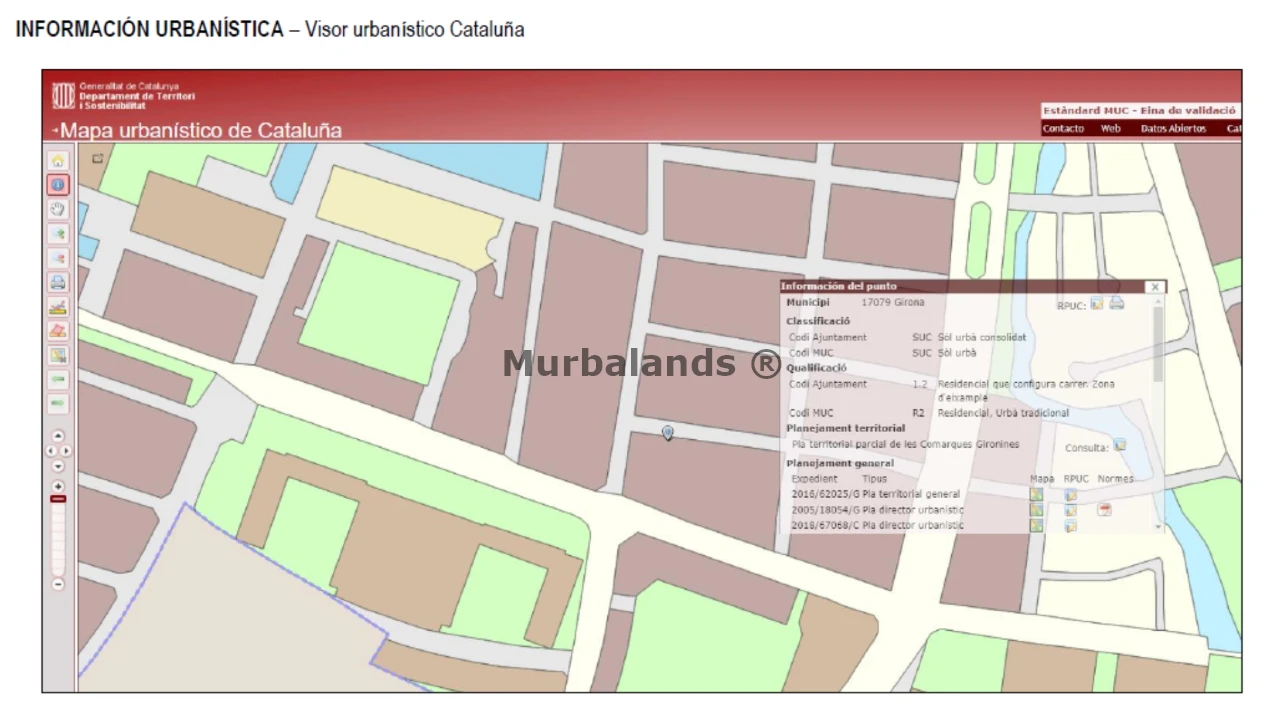
Task: Open the Web link in header
Action: click(1110, 129)
